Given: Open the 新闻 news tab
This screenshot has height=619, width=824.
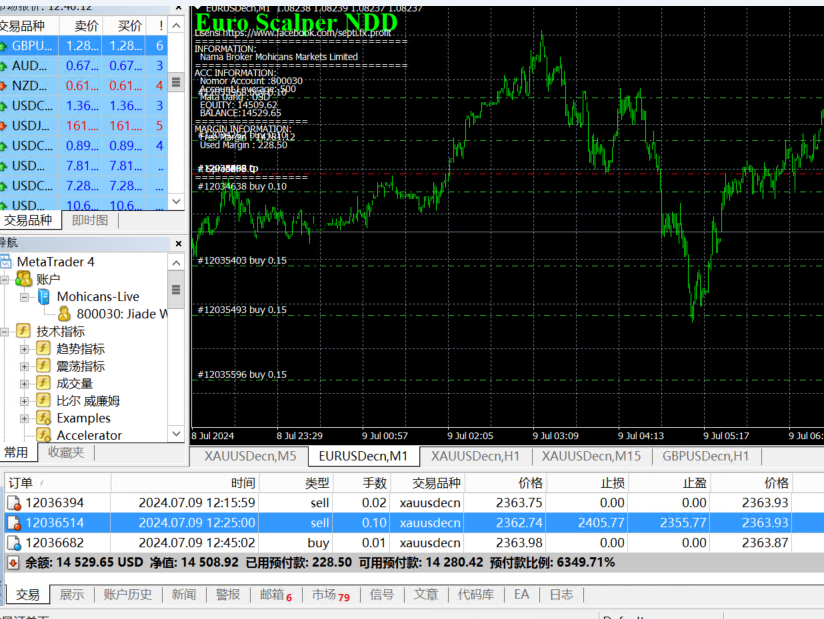Looking at the screenshot, I should point(184,594).
